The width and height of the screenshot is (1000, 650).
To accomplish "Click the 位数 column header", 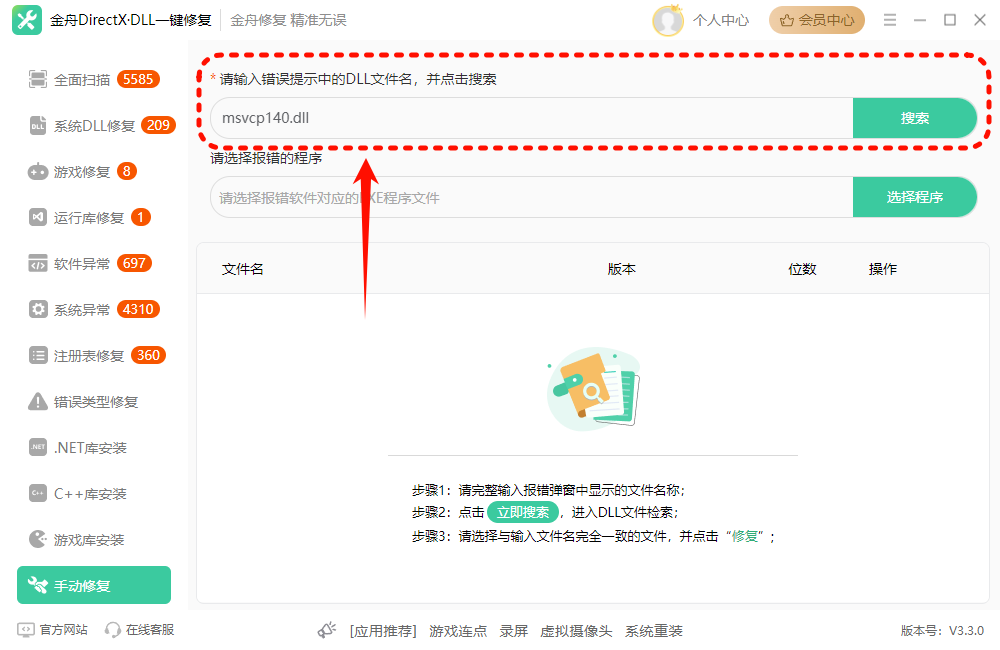I will click(802, 269).
